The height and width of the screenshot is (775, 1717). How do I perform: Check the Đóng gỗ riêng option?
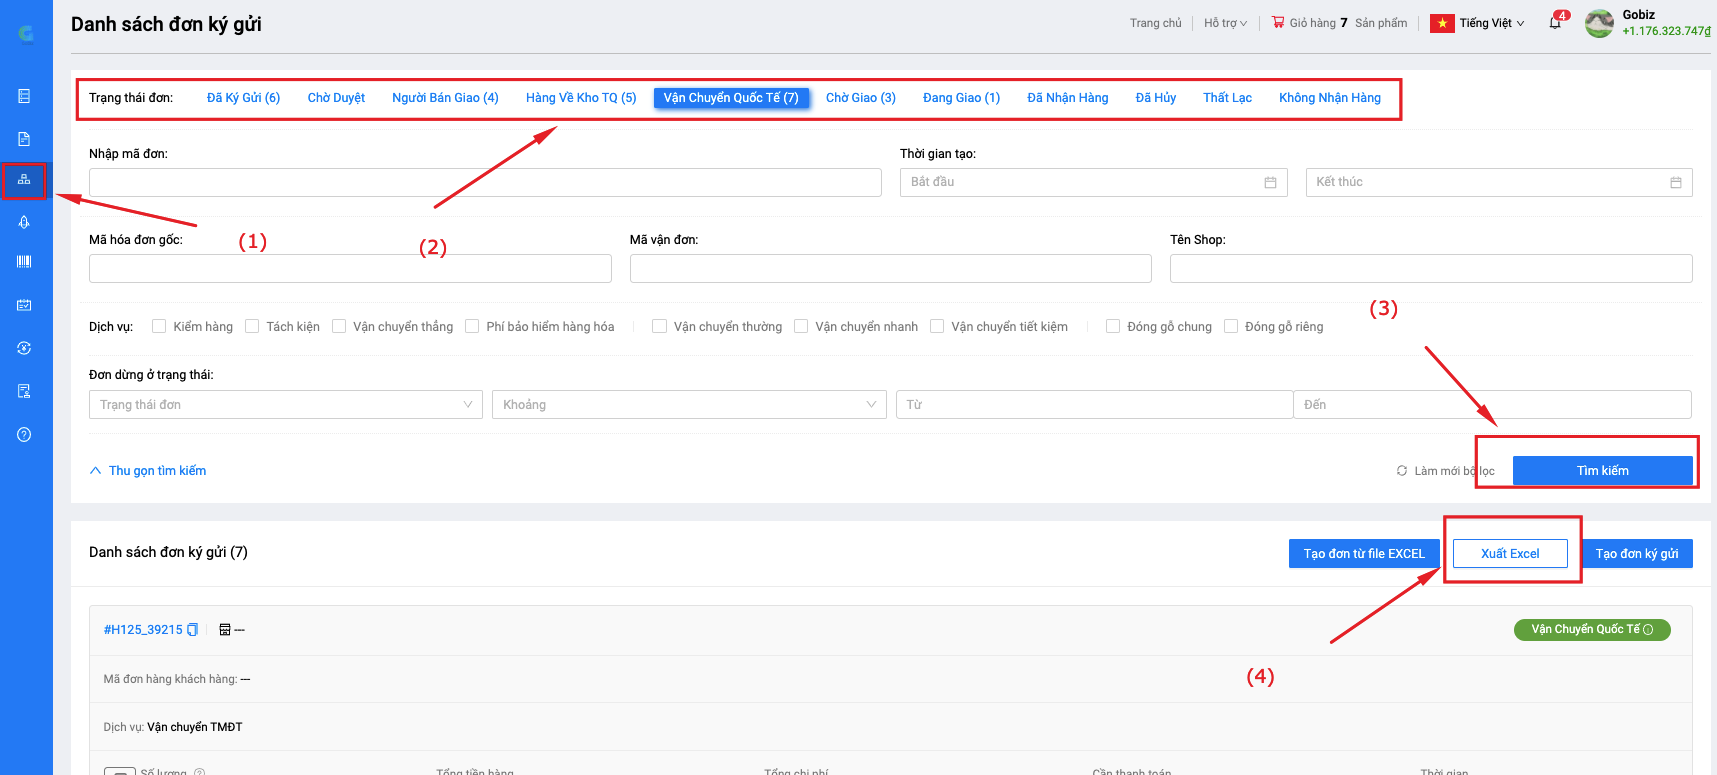(1231, 326)
